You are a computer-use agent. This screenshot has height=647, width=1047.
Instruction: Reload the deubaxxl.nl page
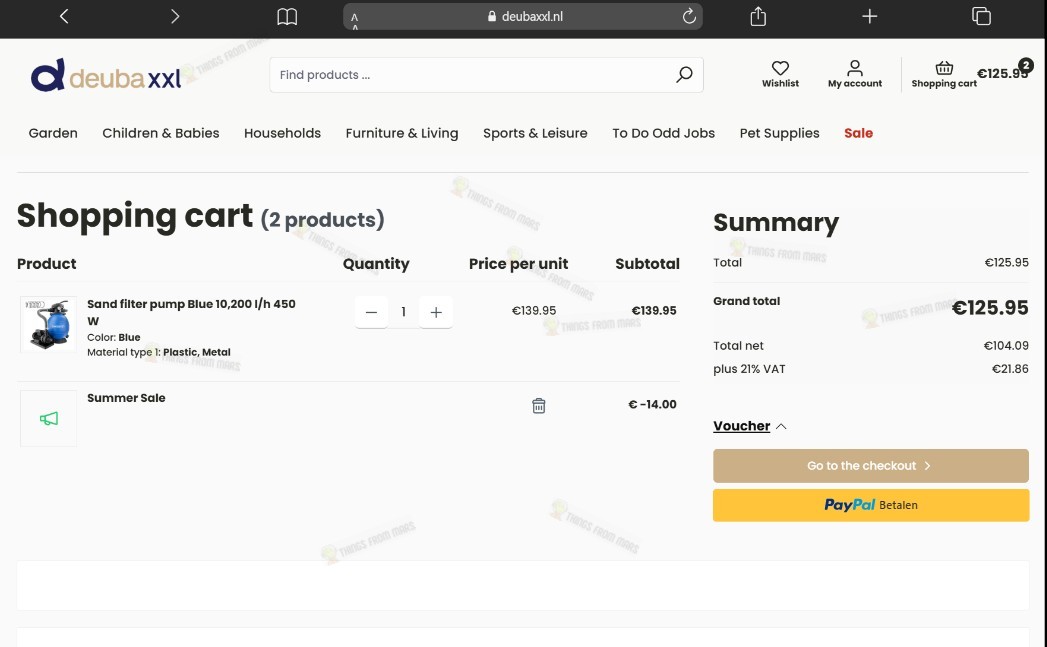tap(689, 16)
